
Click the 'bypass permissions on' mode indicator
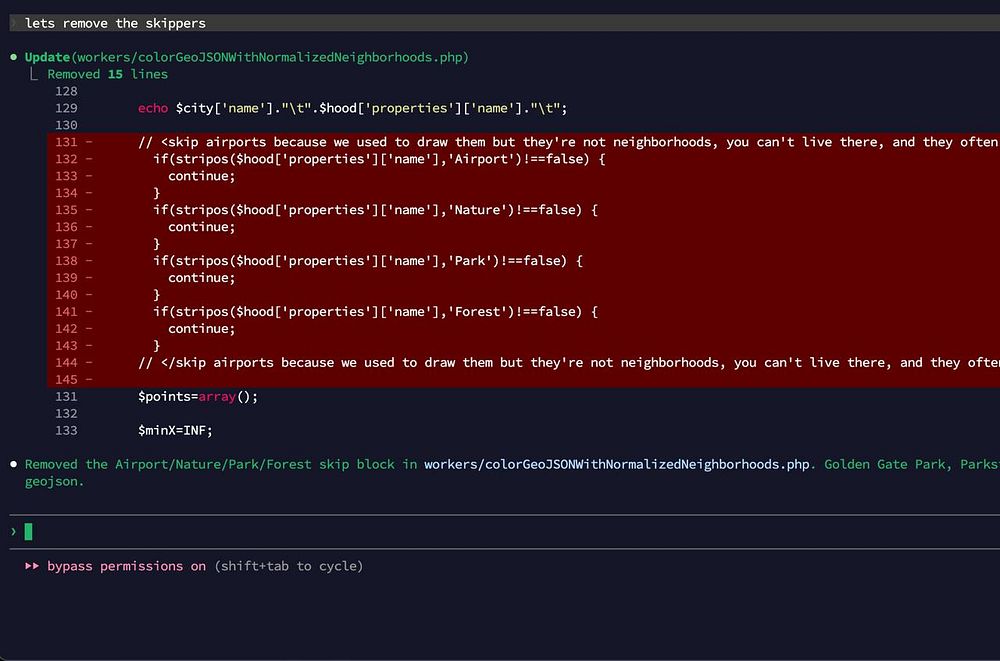click(126, 566)
